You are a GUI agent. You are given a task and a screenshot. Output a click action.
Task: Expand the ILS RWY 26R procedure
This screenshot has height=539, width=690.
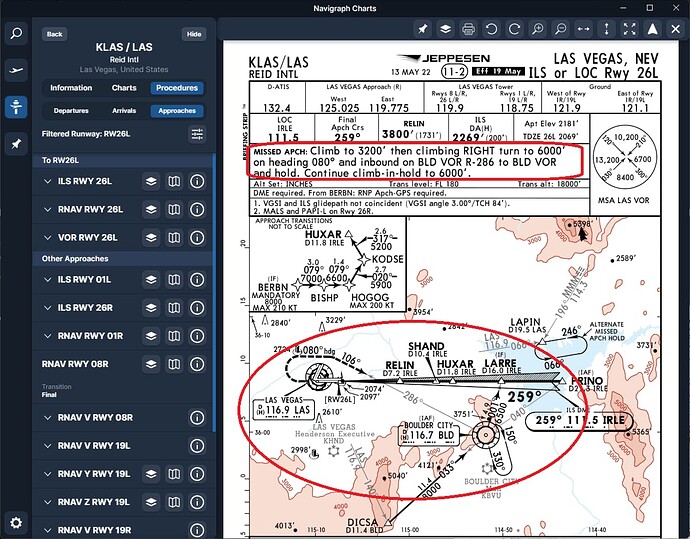pyautogui.click(x=48, y=308)
